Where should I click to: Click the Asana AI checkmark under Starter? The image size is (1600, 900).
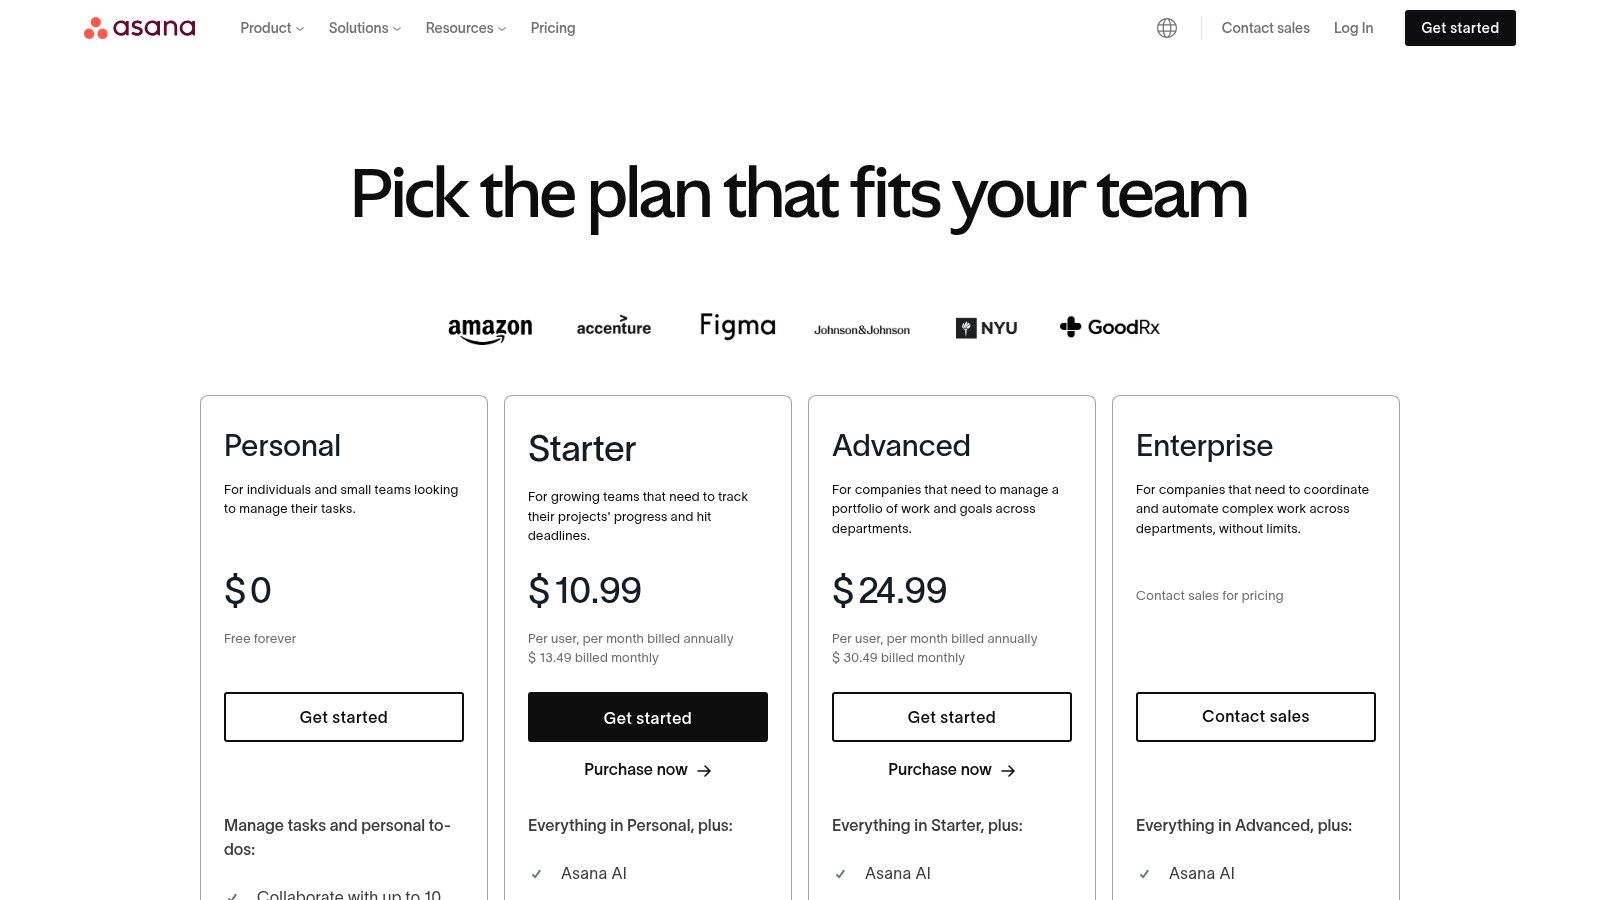(x=537, y=873)
